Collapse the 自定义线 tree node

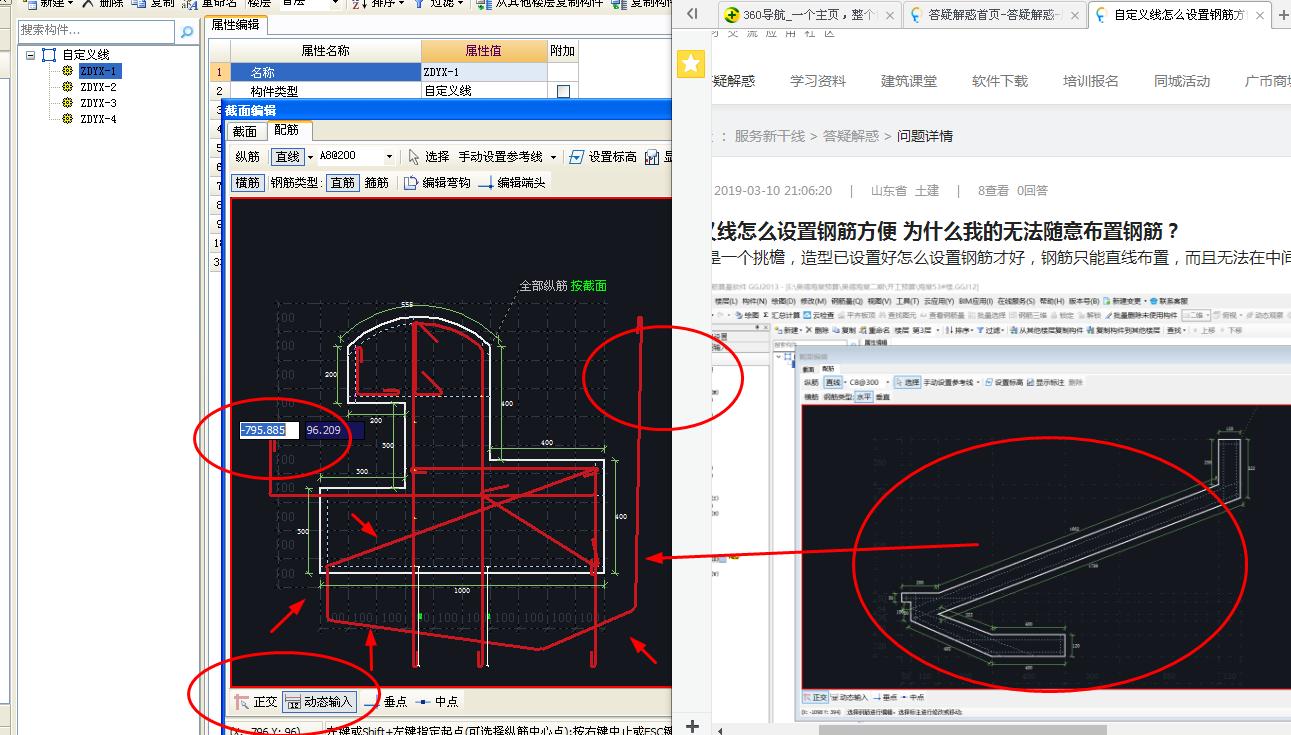pyautogui.click(x=31, y=55)
